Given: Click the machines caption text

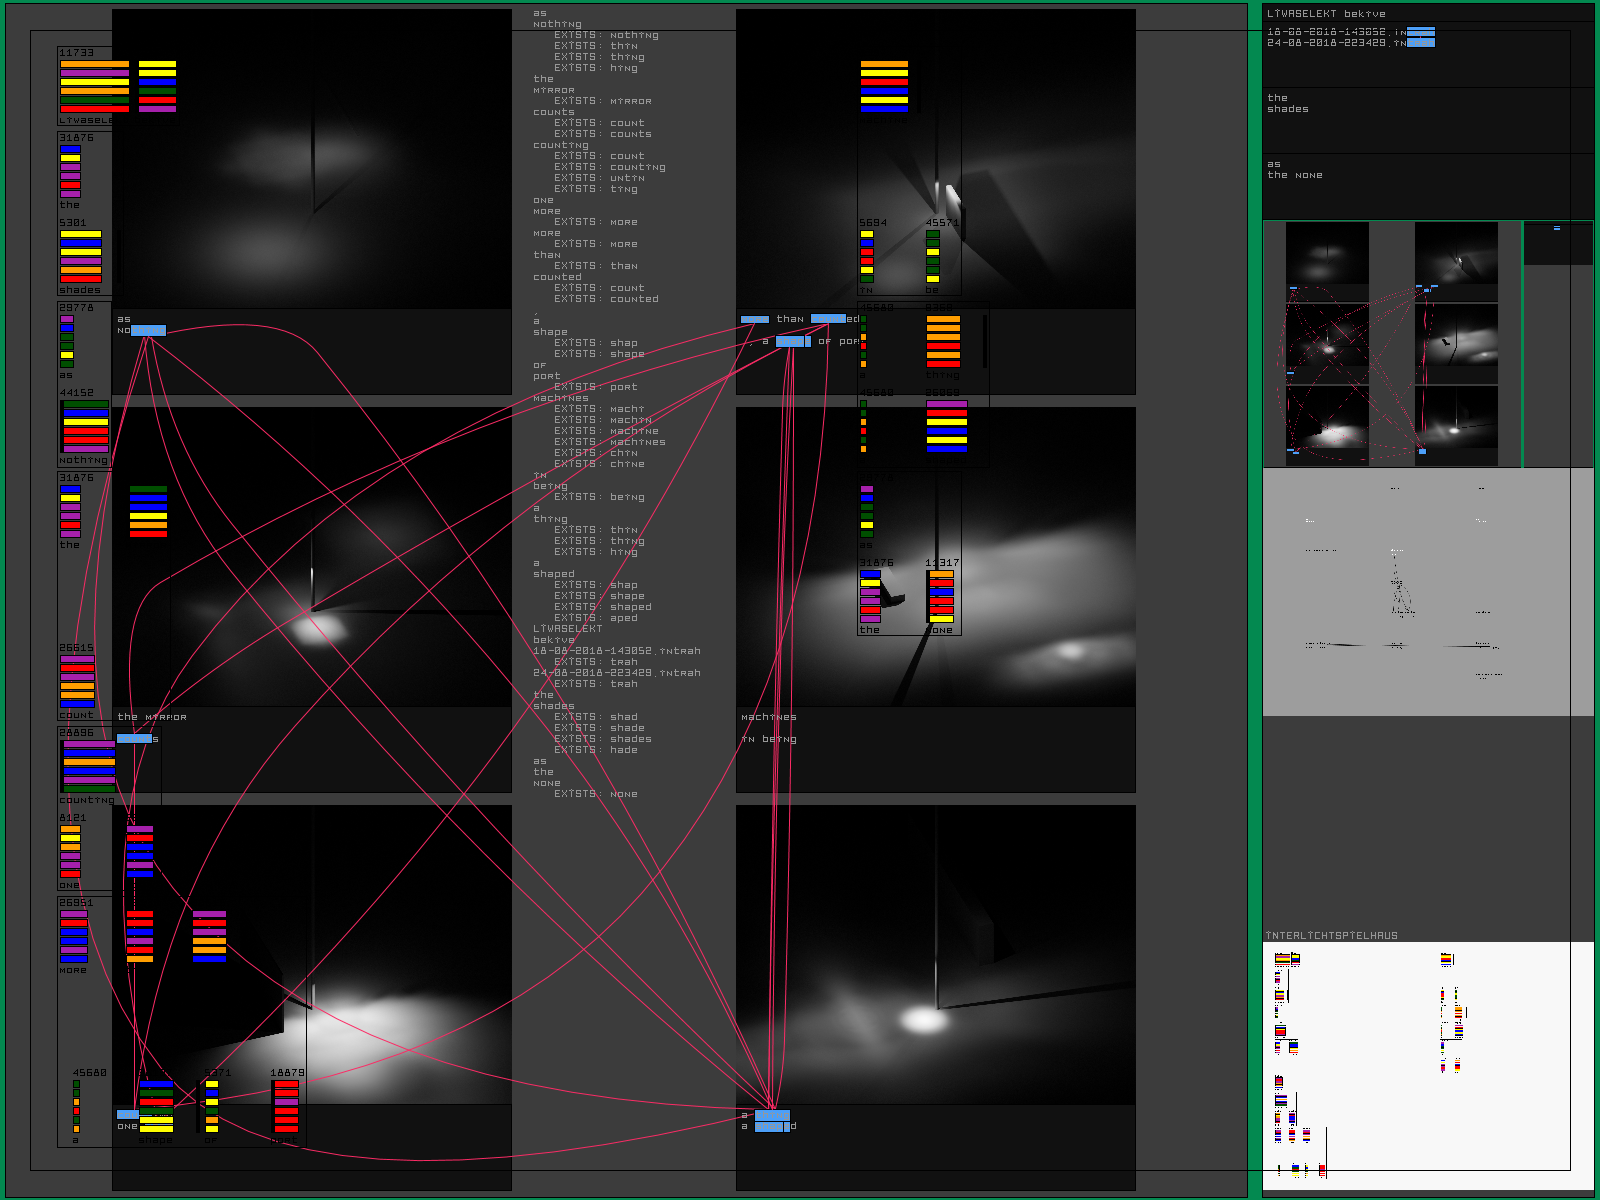Looking at the screenshot, I should point(769,717).
